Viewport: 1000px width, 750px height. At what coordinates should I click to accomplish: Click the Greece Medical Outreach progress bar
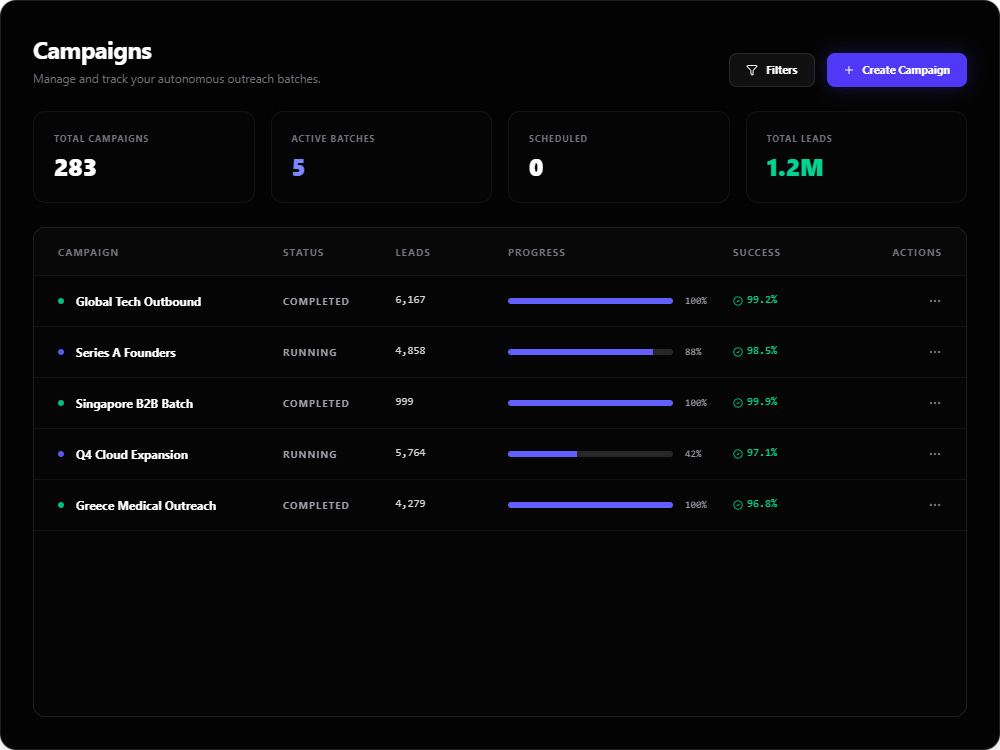pyautogui.click(x=591, y=505)
